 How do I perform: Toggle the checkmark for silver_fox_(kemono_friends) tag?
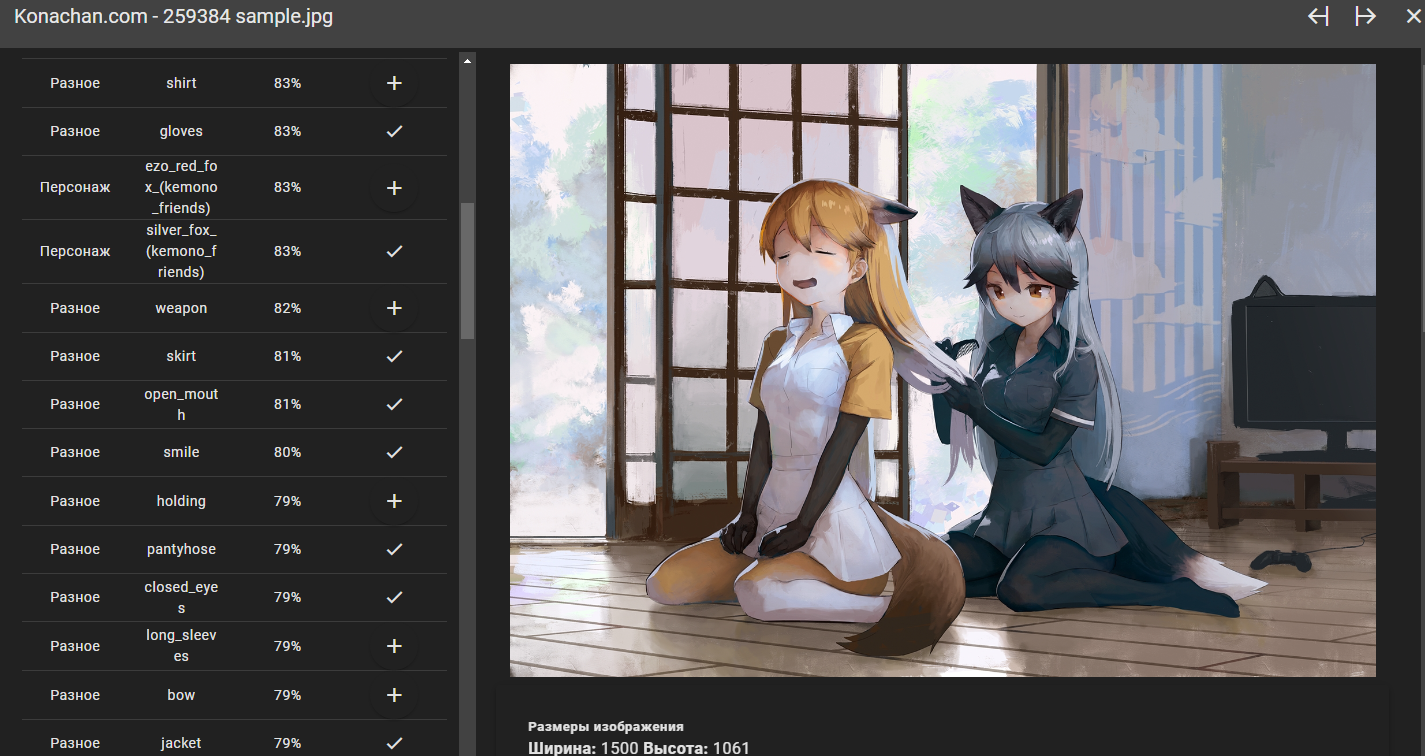click(394, 251)
